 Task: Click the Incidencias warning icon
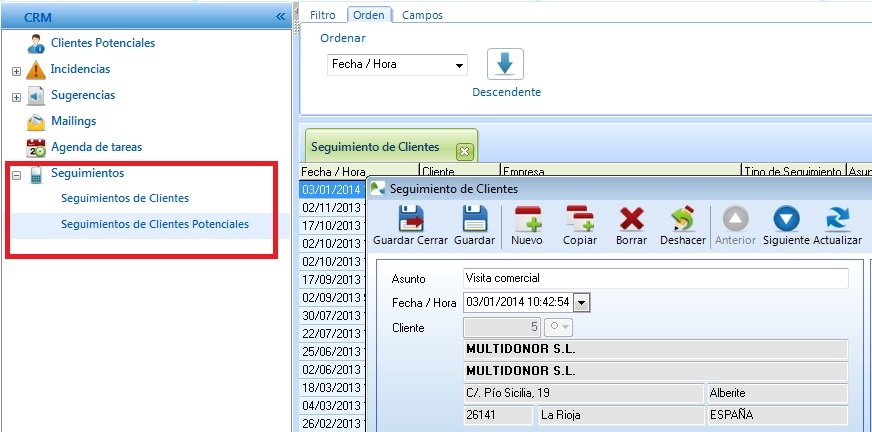[x=36, y=69]
